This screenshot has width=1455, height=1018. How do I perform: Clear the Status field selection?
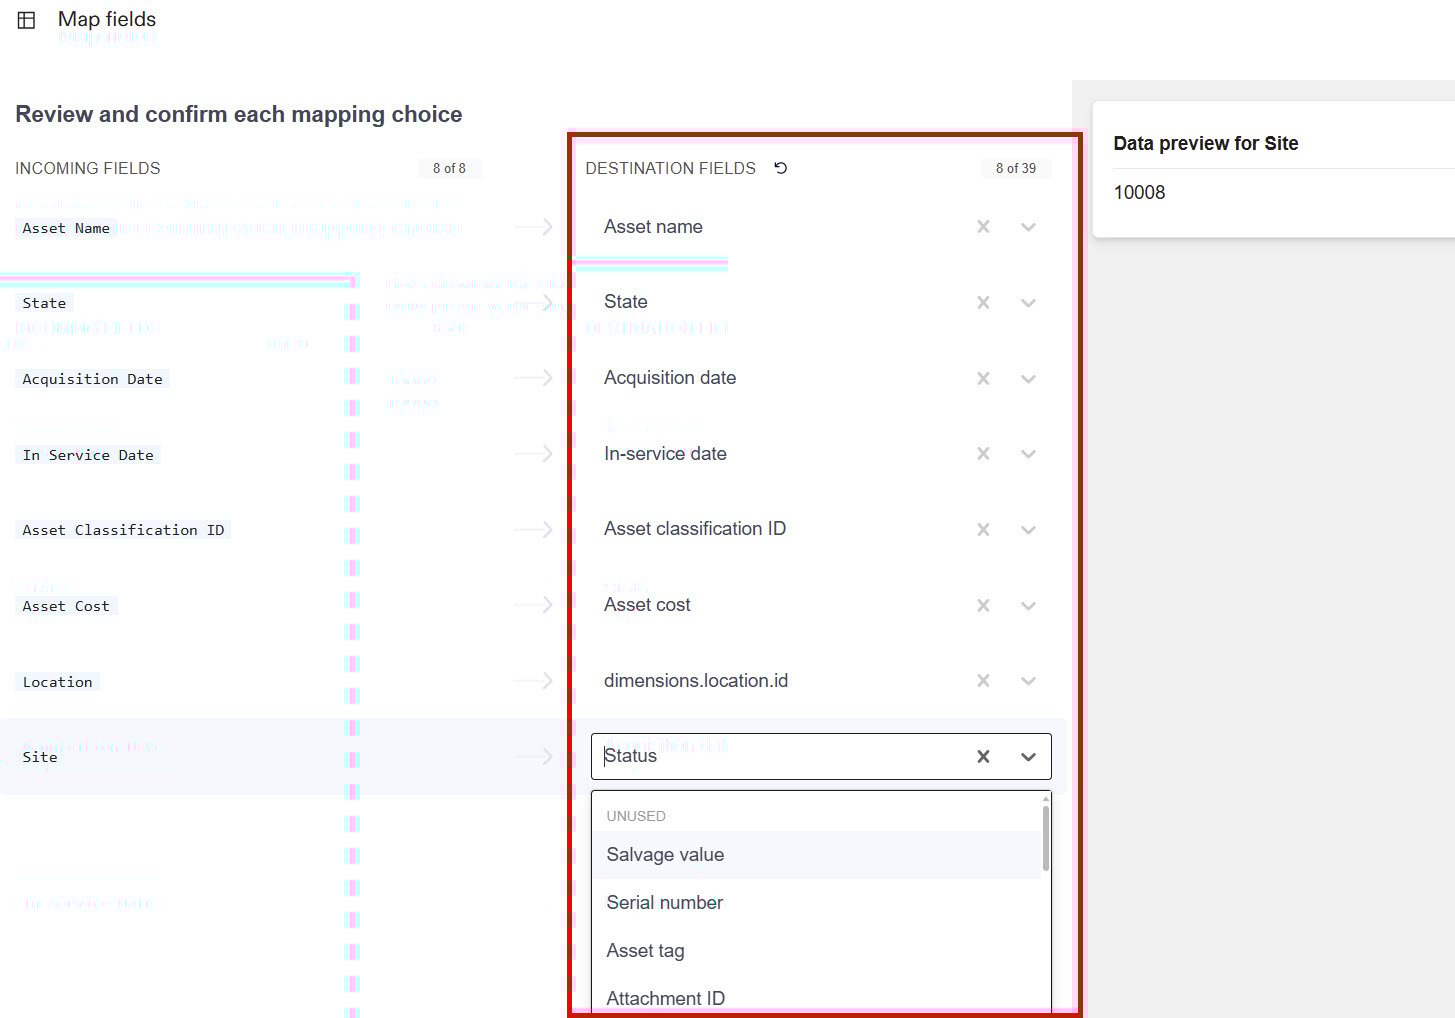983,757
